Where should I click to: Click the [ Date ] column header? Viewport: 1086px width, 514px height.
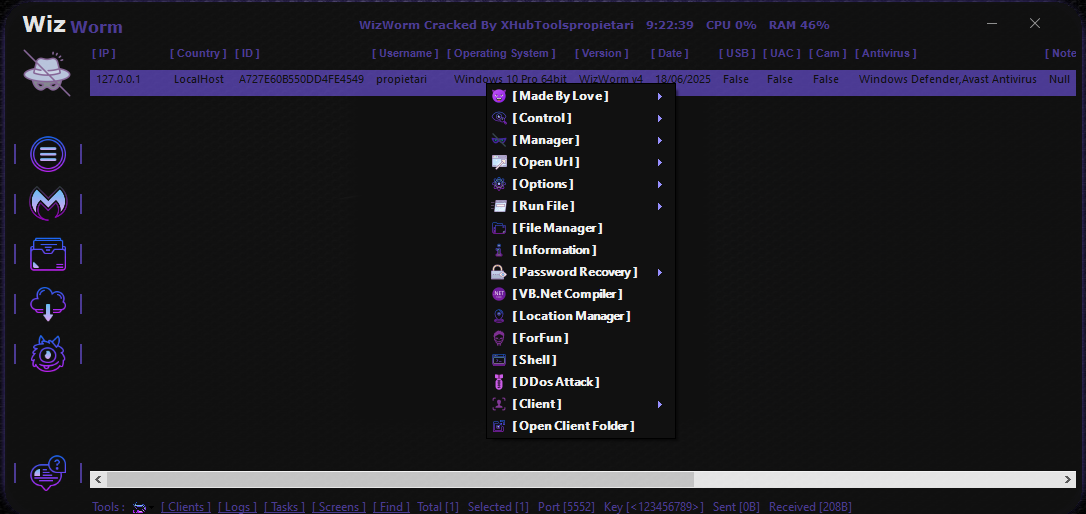pyautogui.click(x=670, y=53)
